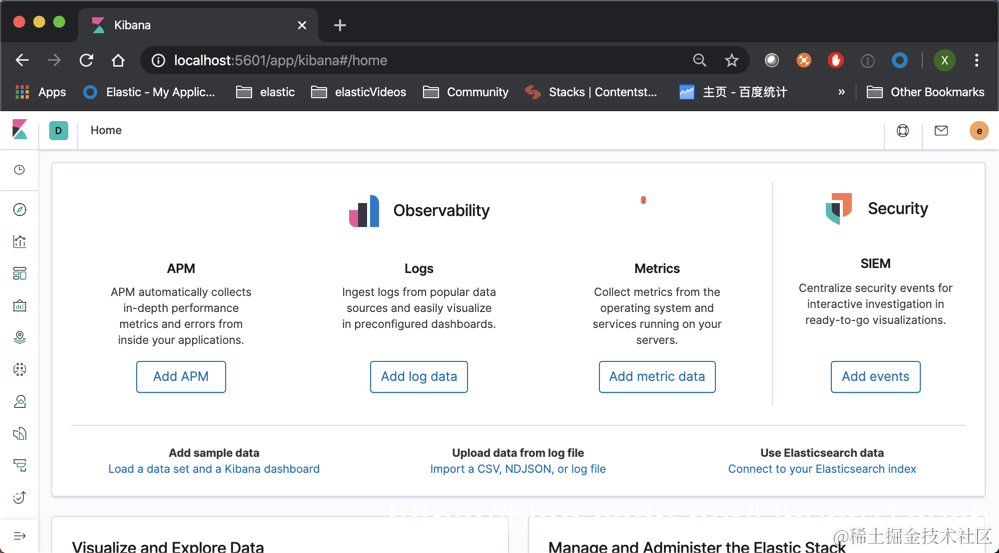
Task: Expand the side navigation menu
Action: coord(20,536)
